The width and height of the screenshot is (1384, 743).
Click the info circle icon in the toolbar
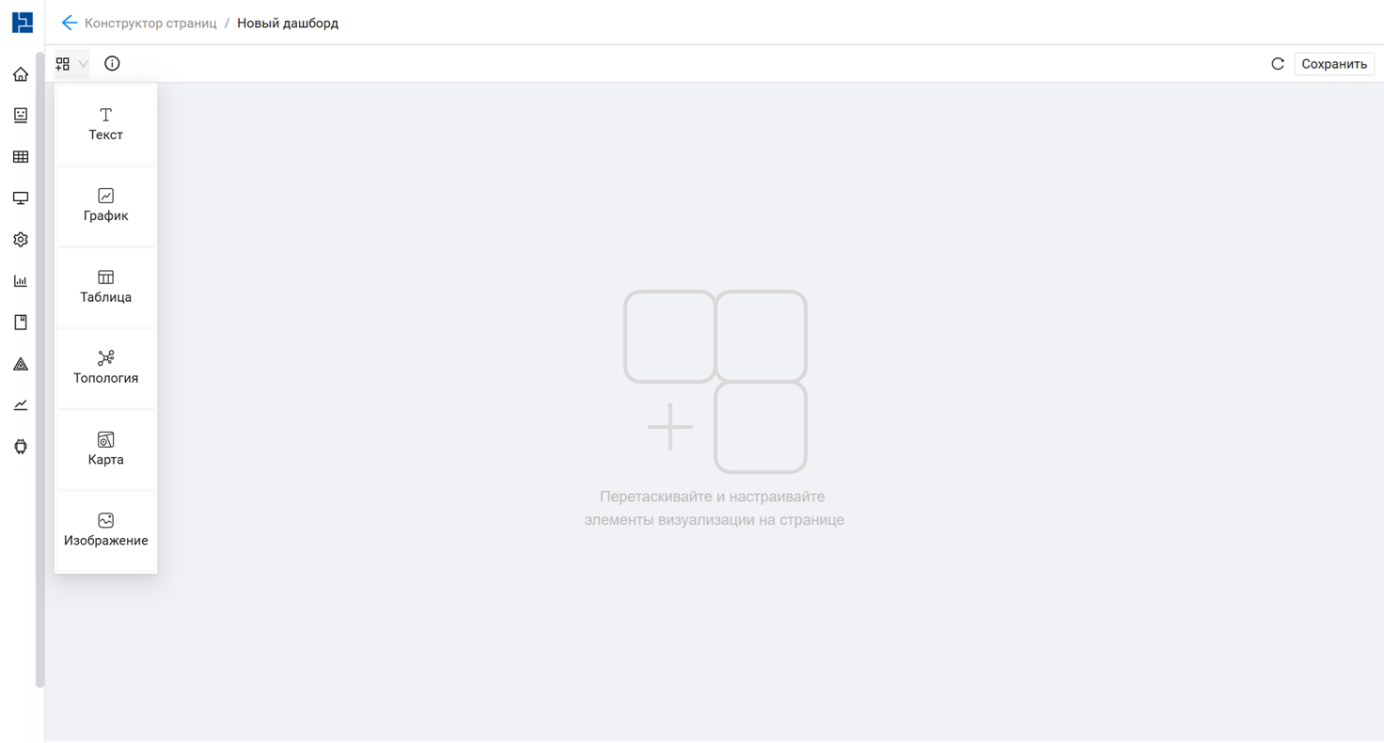[112, 64]
